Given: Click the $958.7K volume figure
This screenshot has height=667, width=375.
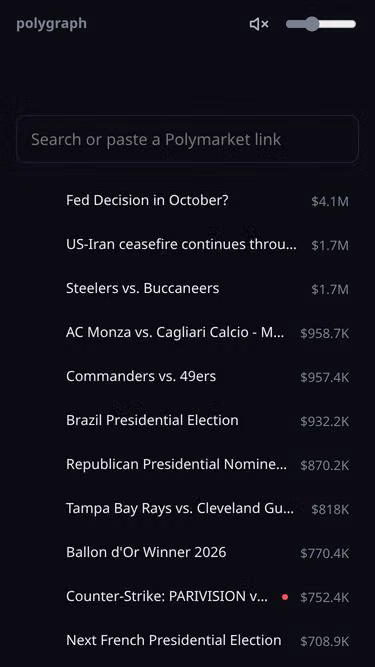Looking at the screenshot, I should tap(324, 334).
